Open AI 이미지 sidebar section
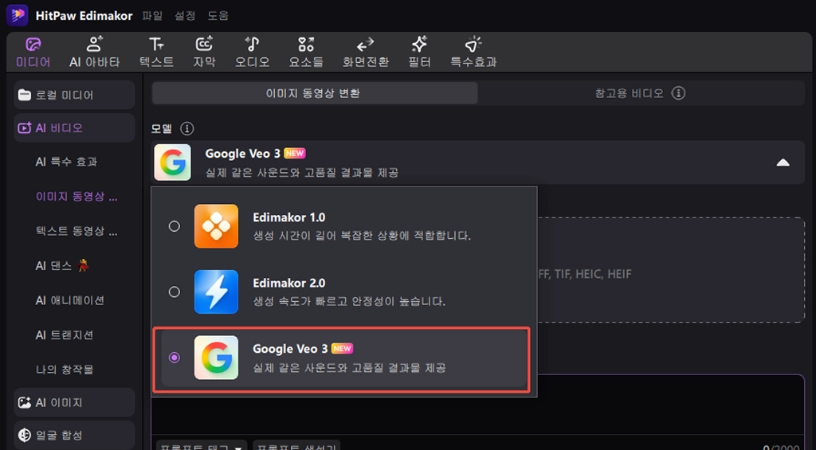816x450 pixels. (x=74, y=402)
